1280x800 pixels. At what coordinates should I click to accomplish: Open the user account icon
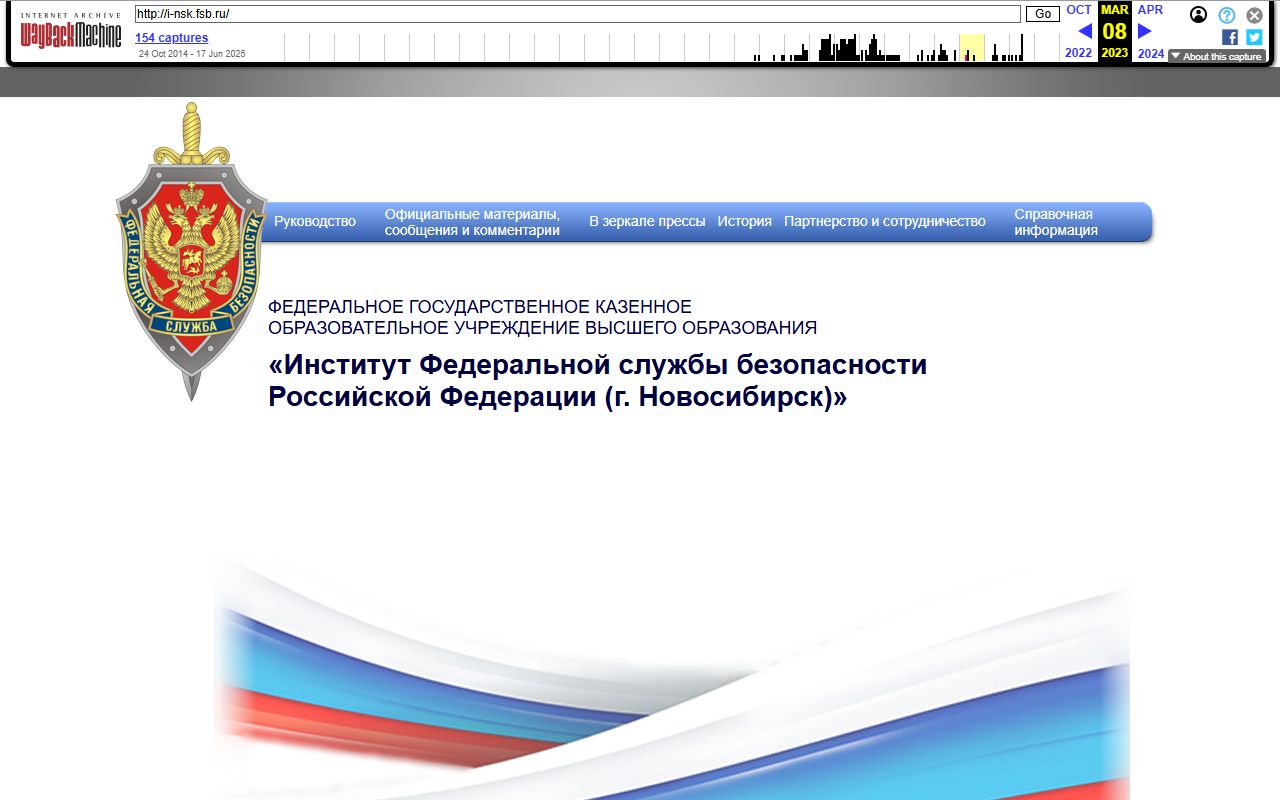coord(1198,15)
